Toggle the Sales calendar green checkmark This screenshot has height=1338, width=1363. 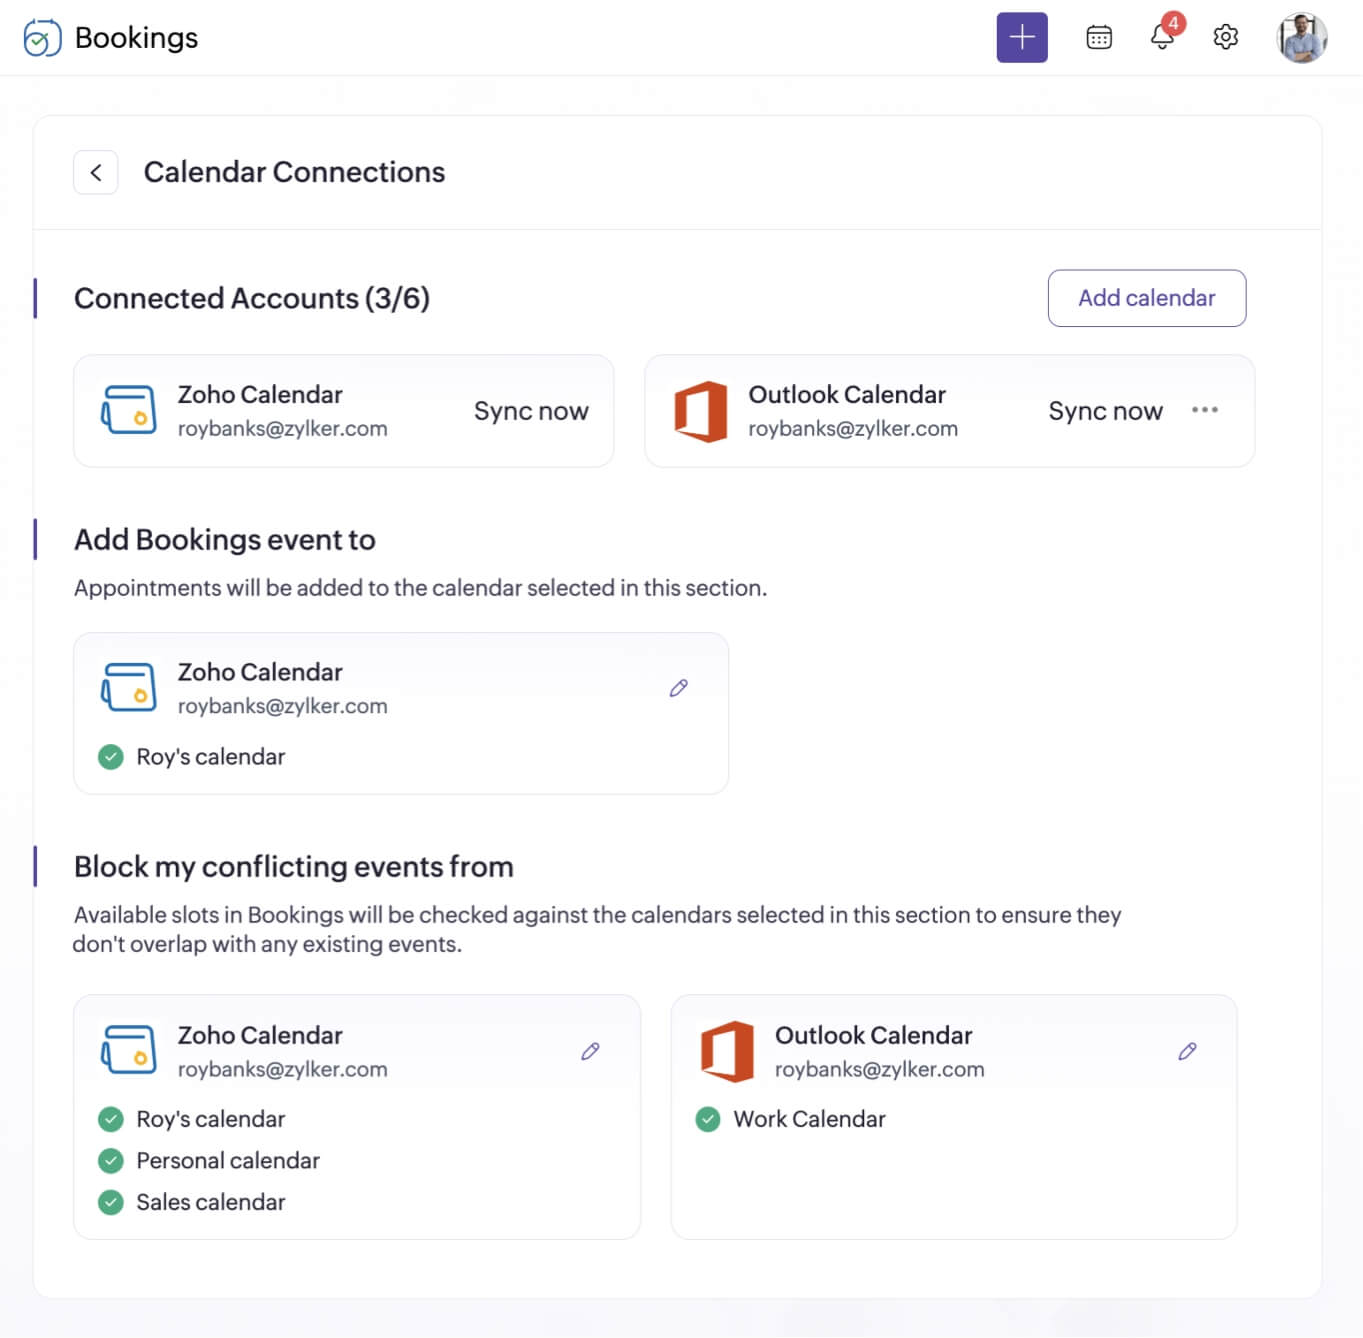(x=111, y=1202)
